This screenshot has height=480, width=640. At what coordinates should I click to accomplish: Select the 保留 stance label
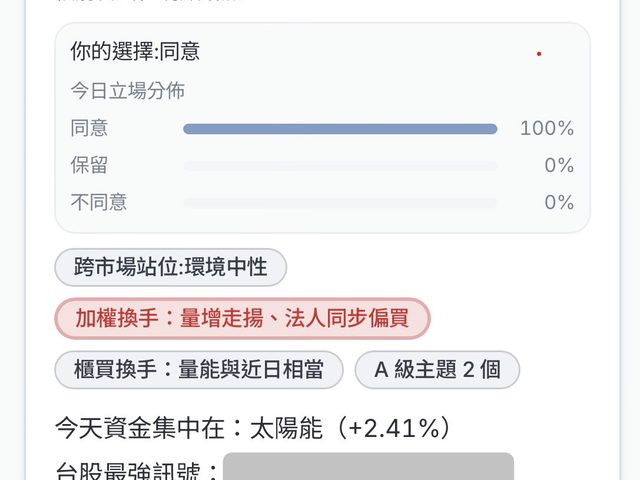click(x=89, y=165)
